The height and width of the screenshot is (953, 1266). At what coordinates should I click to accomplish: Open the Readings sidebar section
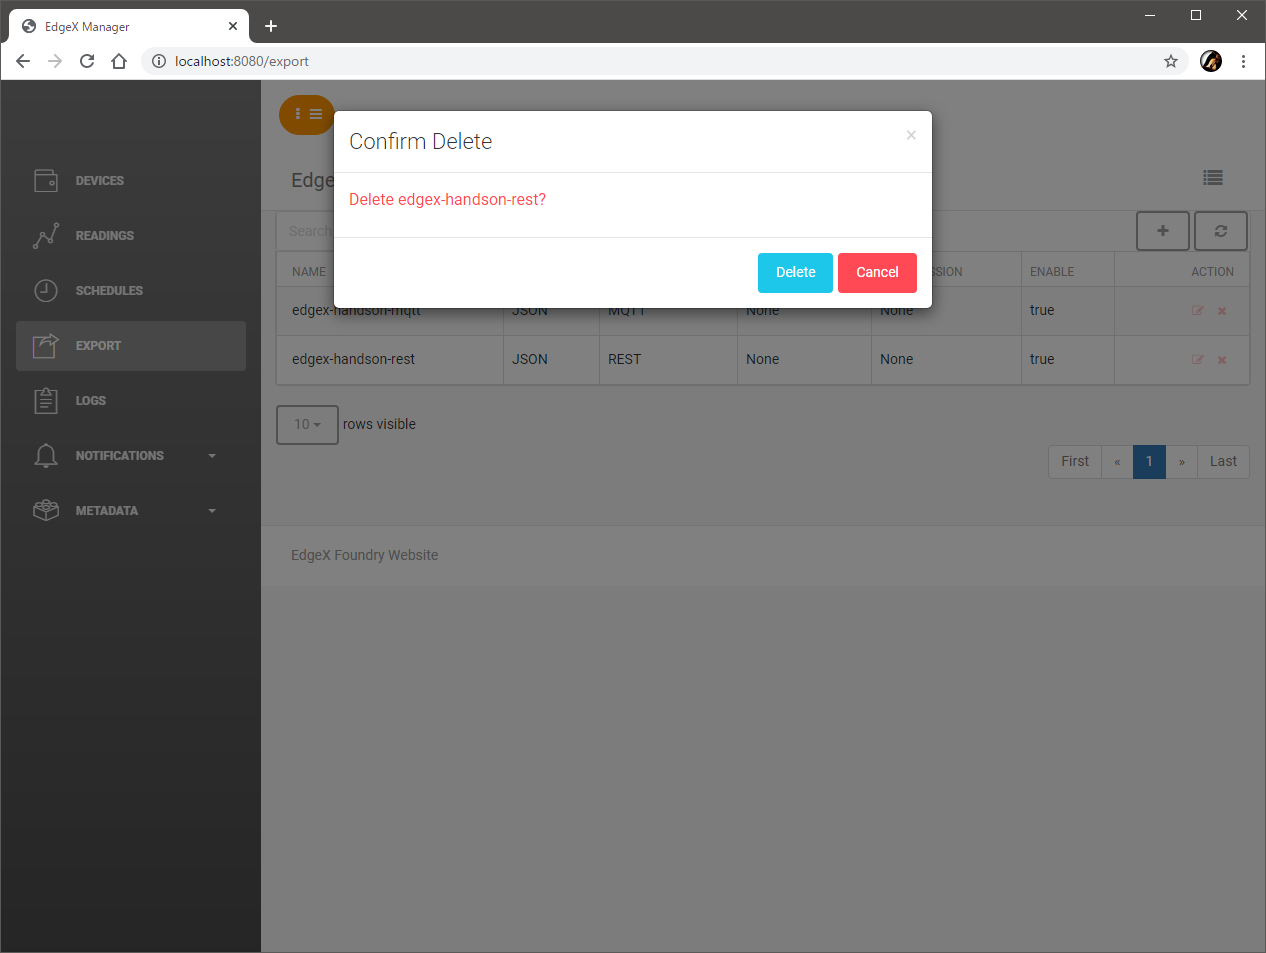tap(104, 236)
